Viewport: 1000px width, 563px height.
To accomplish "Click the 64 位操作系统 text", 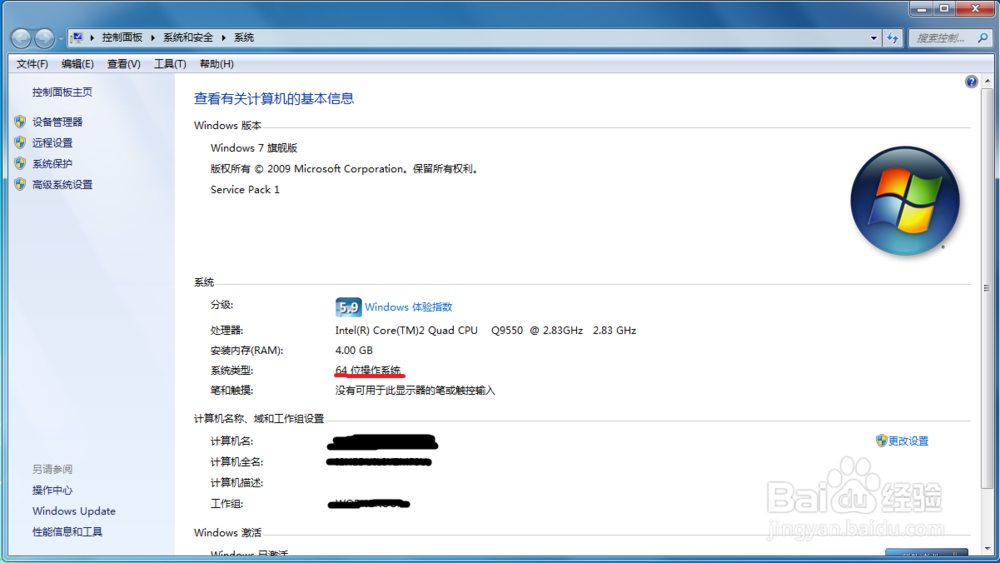I will tap(368, 370).
